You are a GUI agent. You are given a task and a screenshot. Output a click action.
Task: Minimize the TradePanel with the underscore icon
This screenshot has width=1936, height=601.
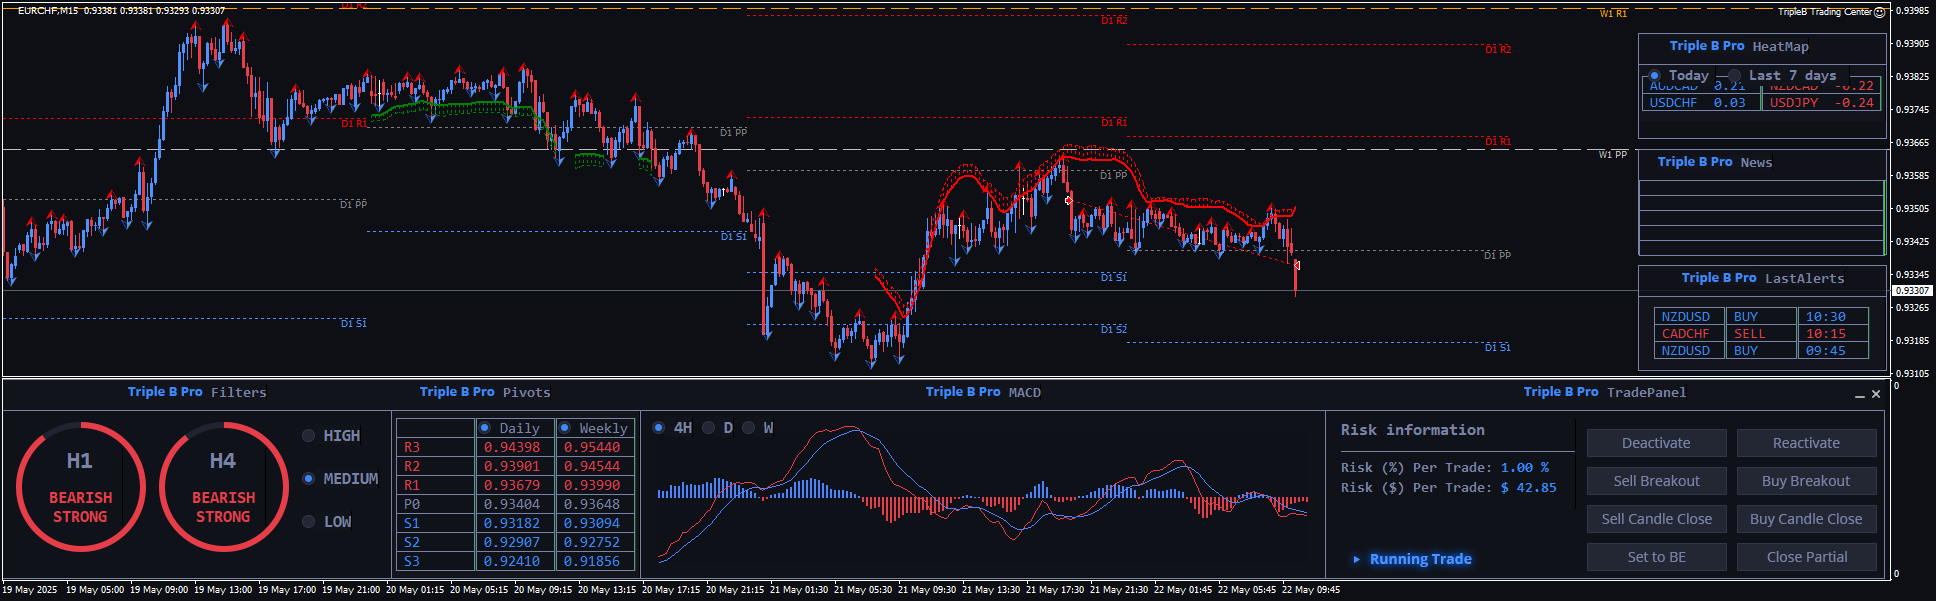[1860, 395]
